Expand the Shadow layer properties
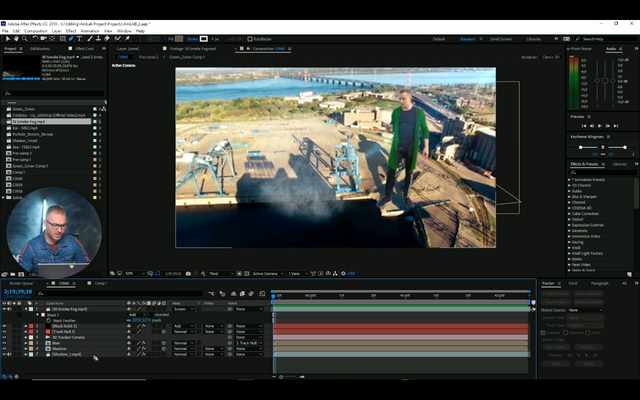This screenshot has width=640, height=400. pos(26,348)
